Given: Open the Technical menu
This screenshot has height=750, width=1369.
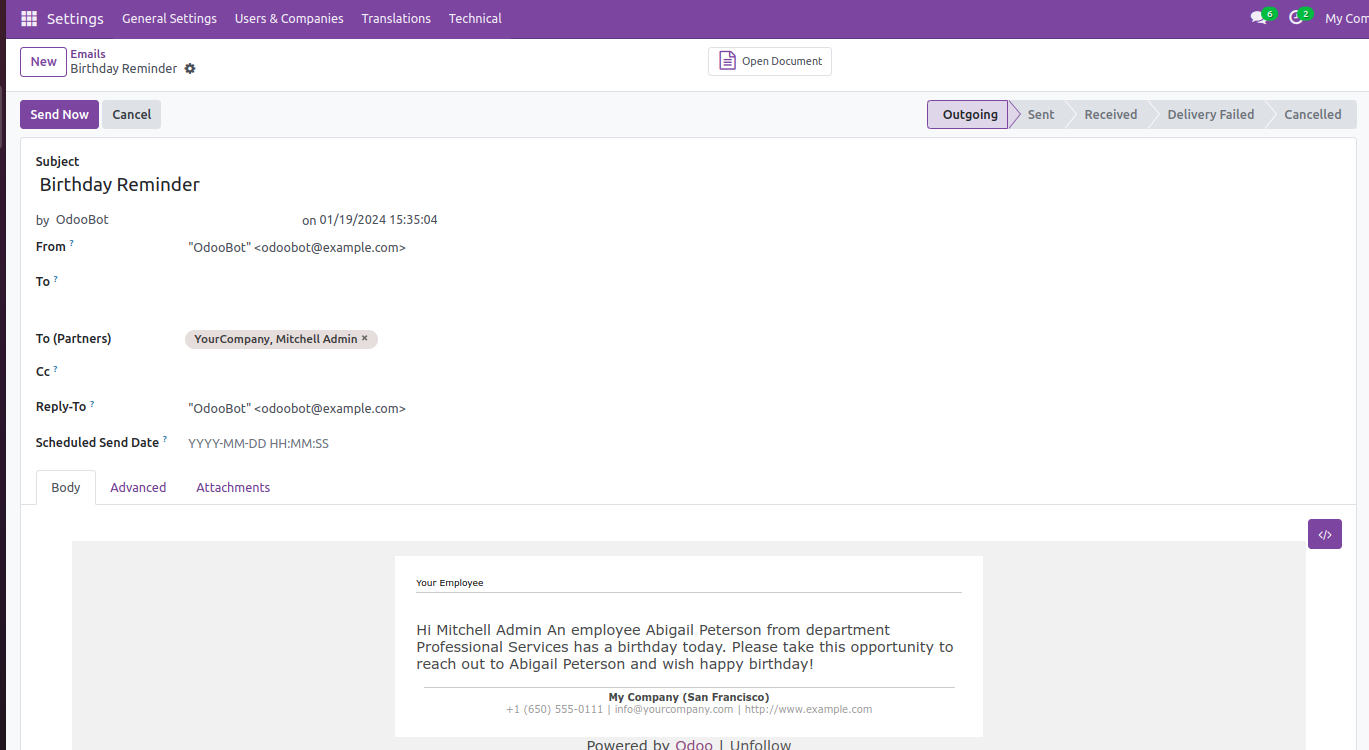Looking at the screenshot, I should (x=475, y=19).
